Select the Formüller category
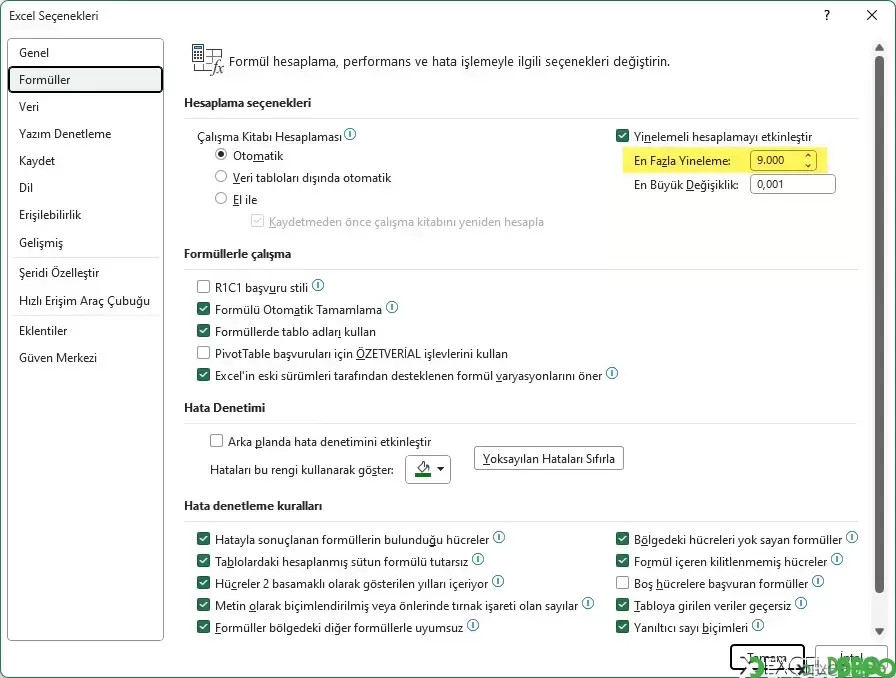The width and height of the screenshot is (896, 678). tap(86, 79)
